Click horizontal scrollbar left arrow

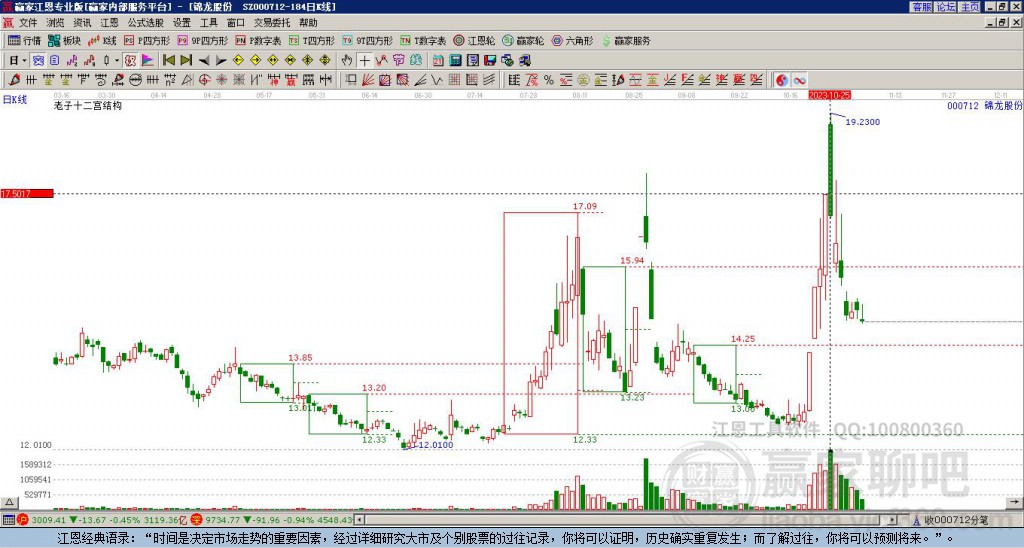coord(359,520)
